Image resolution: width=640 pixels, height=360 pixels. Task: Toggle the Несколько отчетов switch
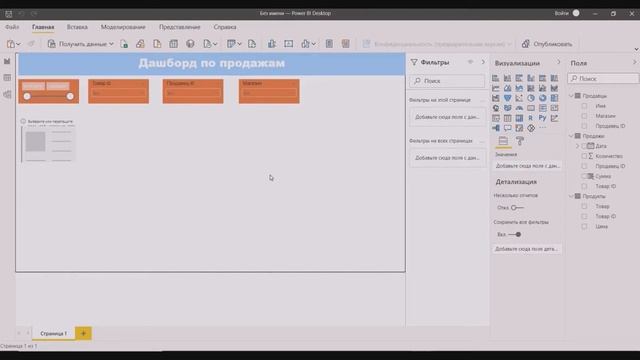point(517,208)
